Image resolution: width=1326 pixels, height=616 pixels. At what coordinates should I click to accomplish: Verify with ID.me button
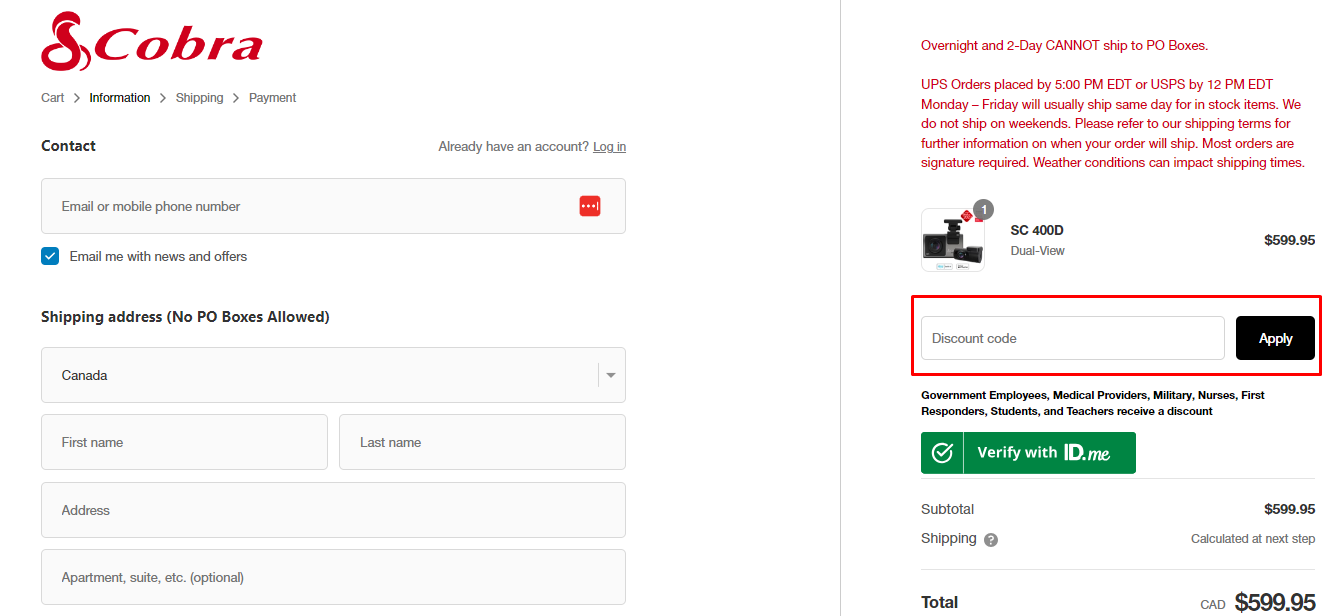pyautogui.click(x=1028, y=453)
